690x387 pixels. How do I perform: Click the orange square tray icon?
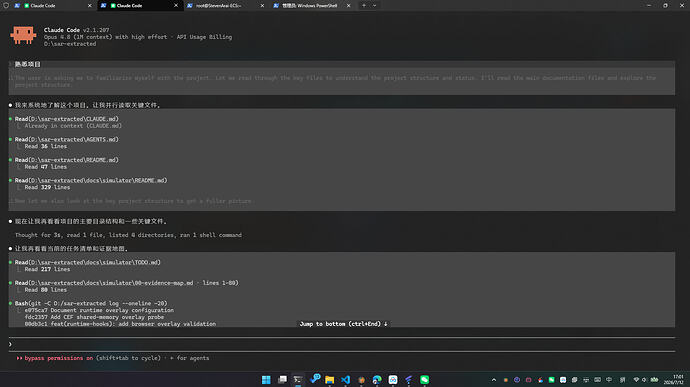(x=506, y=380)
